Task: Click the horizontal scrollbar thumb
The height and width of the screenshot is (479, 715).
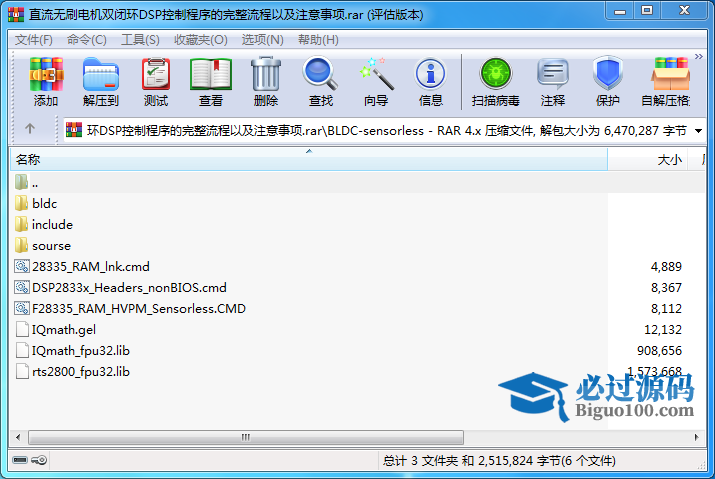Action: 246,437
